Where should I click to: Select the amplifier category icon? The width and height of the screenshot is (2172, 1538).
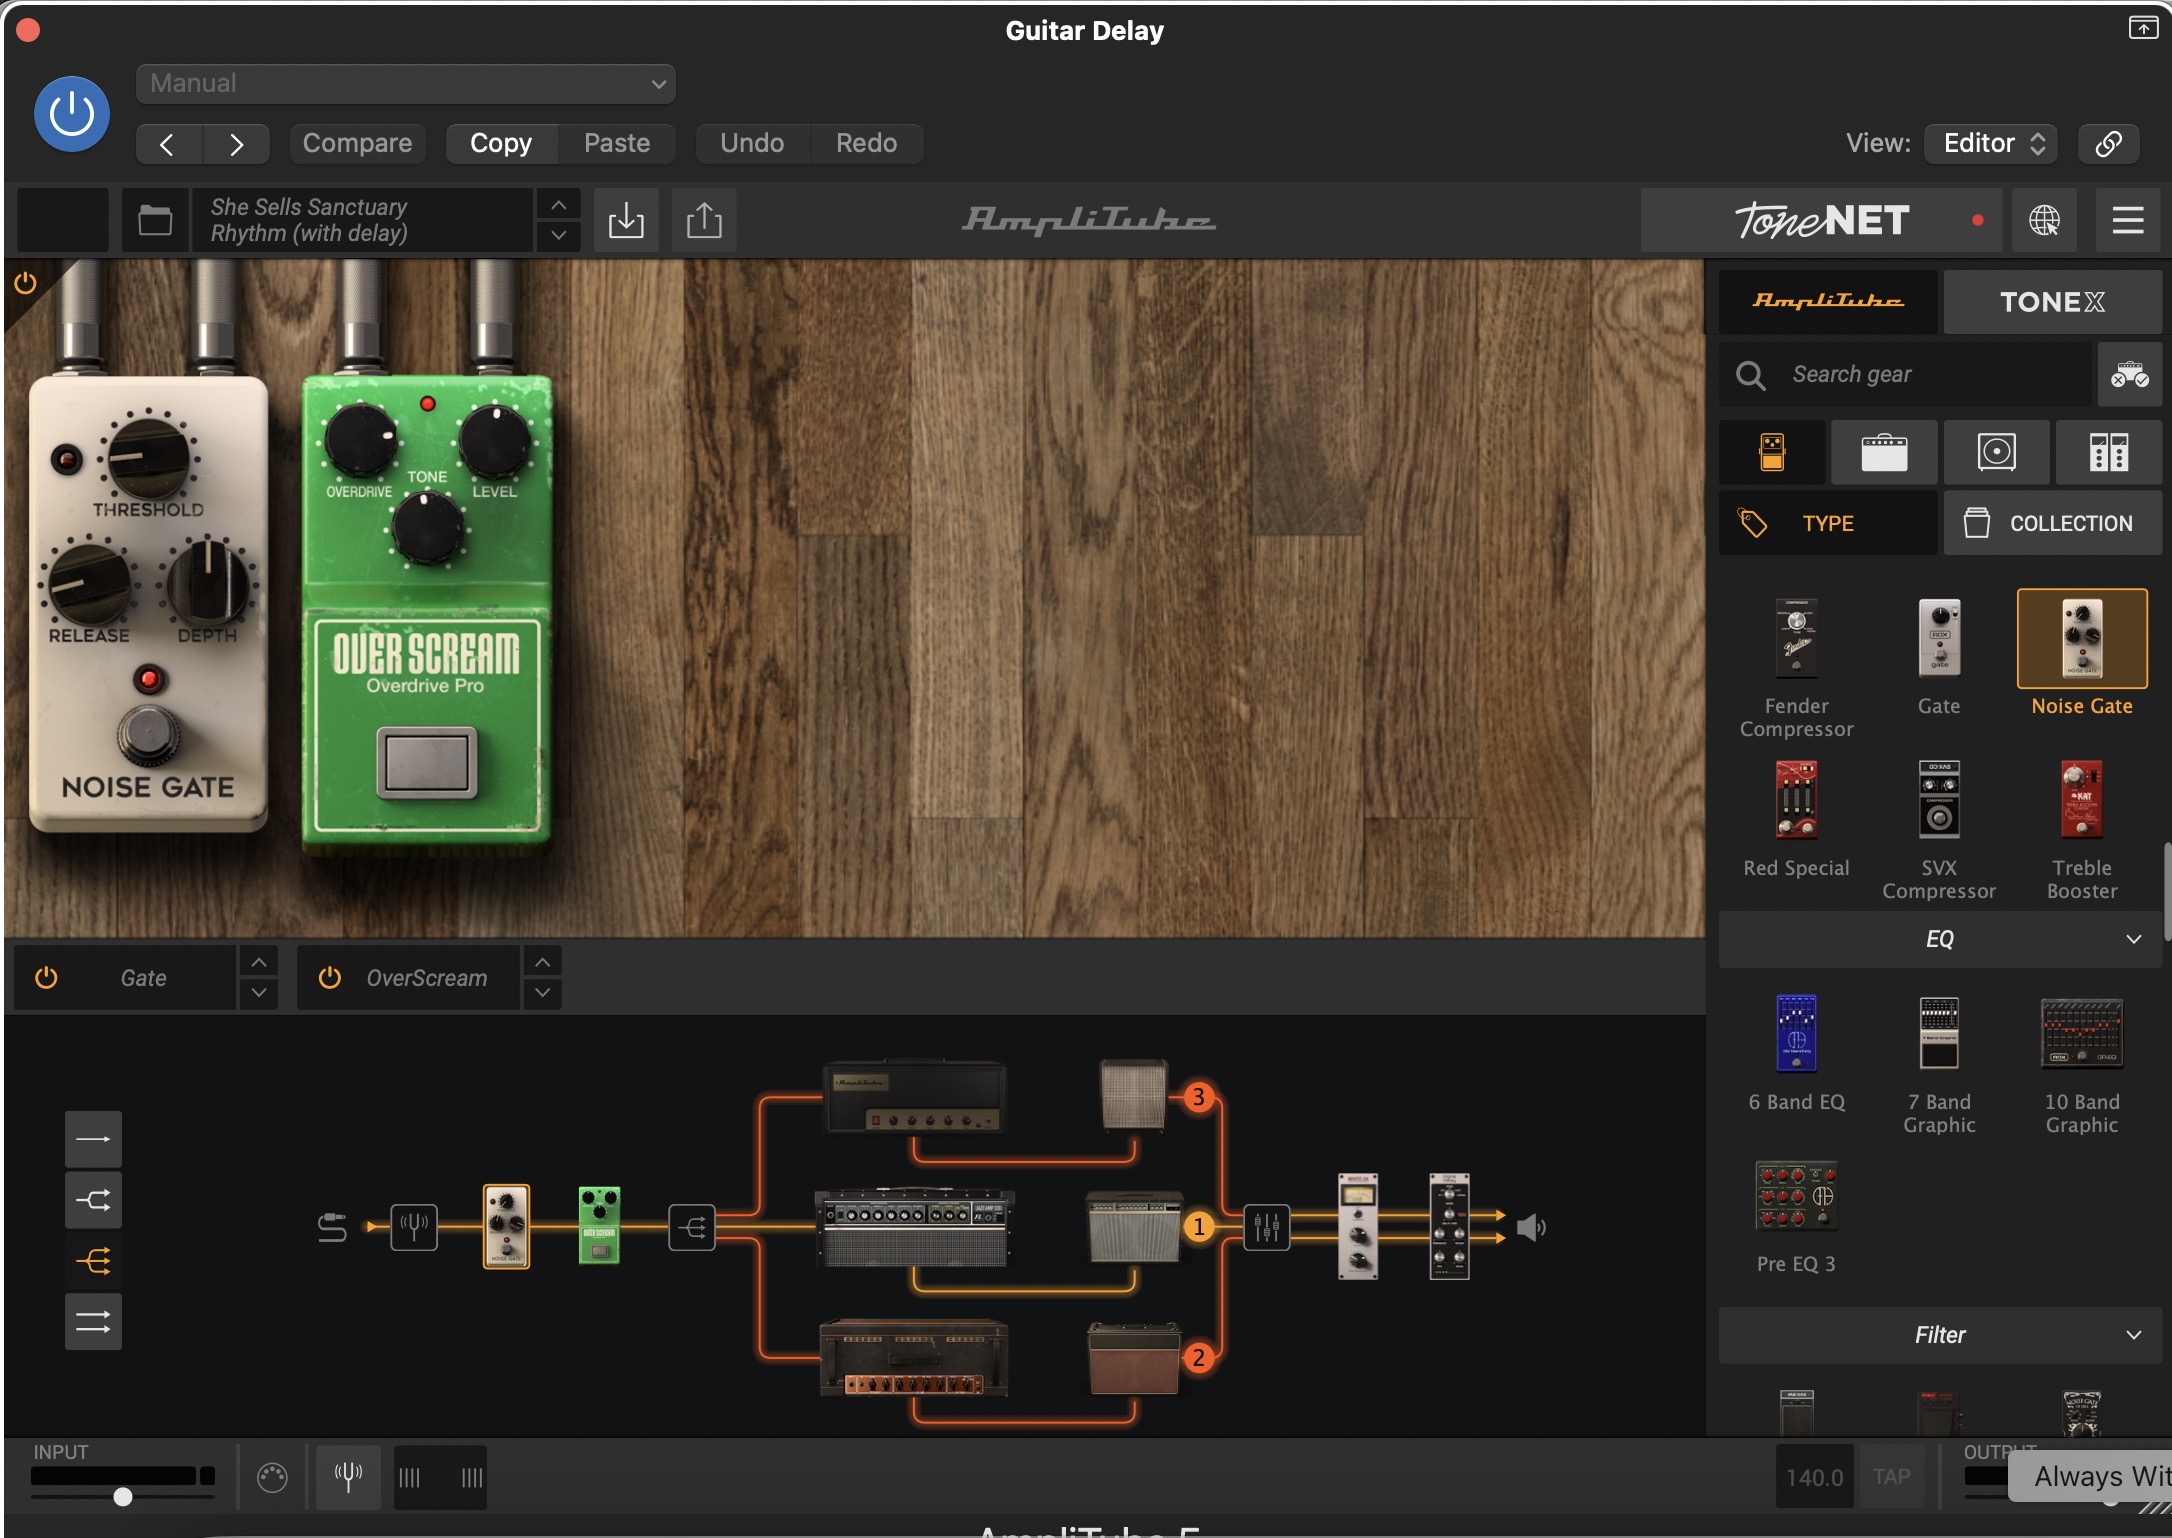pos(1884,452)
